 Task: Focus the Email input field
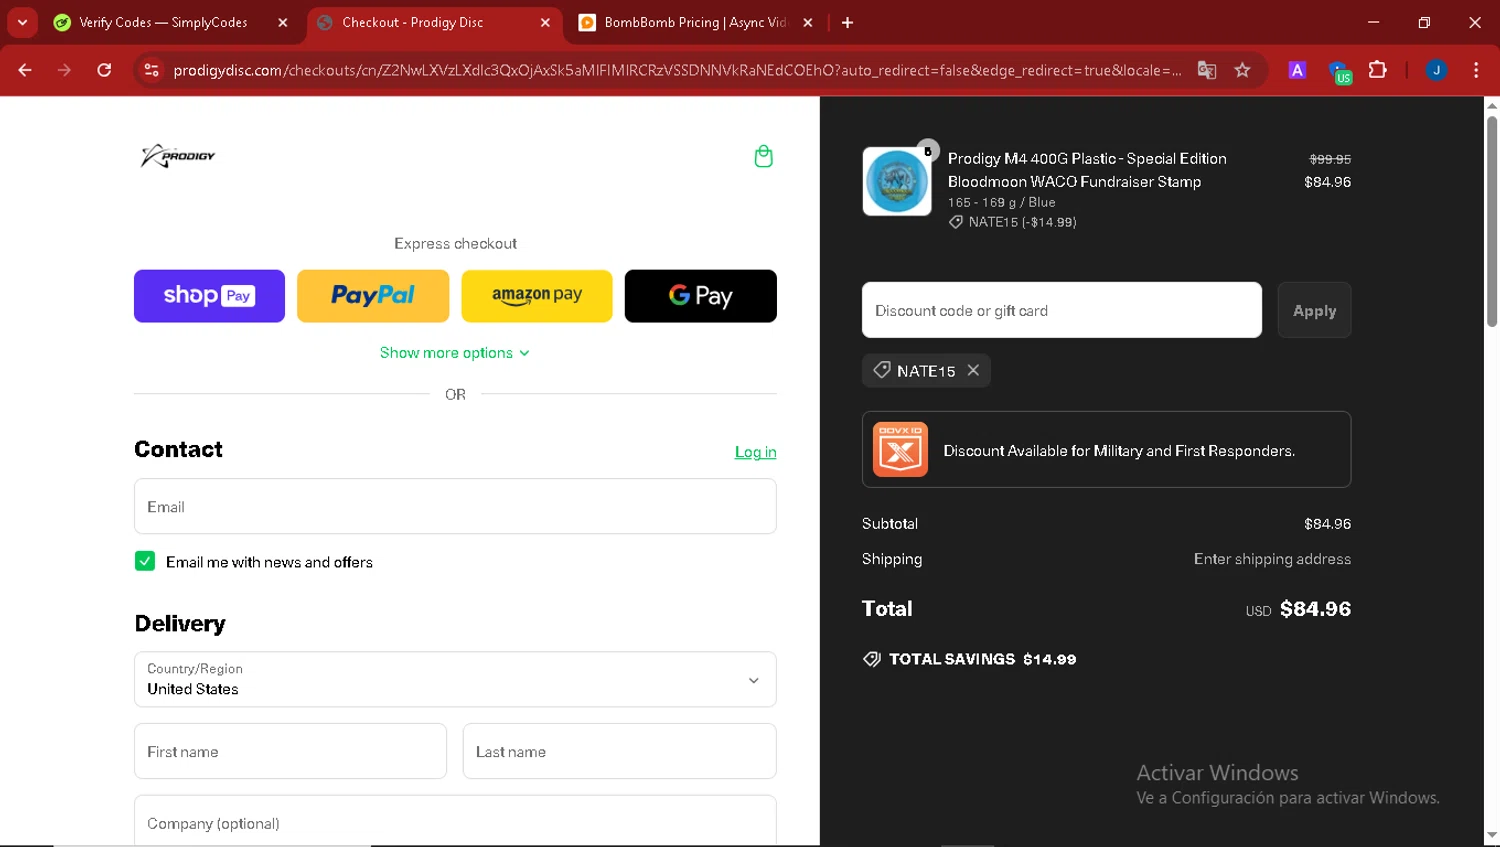point(455,506)
